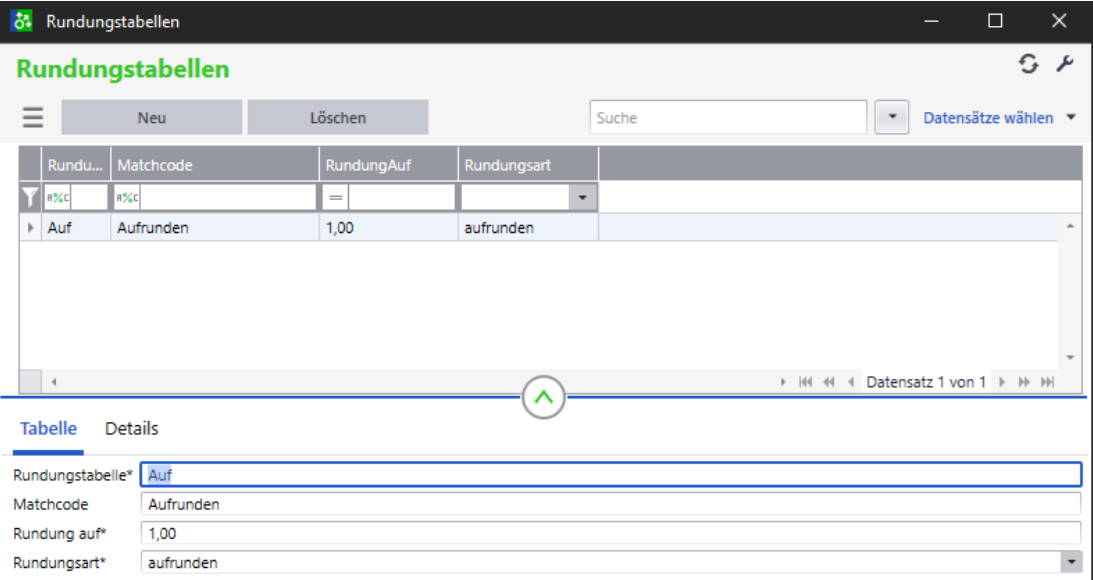Go to next record pager arrow
Image resolution: width=1093 pixels, height=580 pixels.
(1001, 382)
